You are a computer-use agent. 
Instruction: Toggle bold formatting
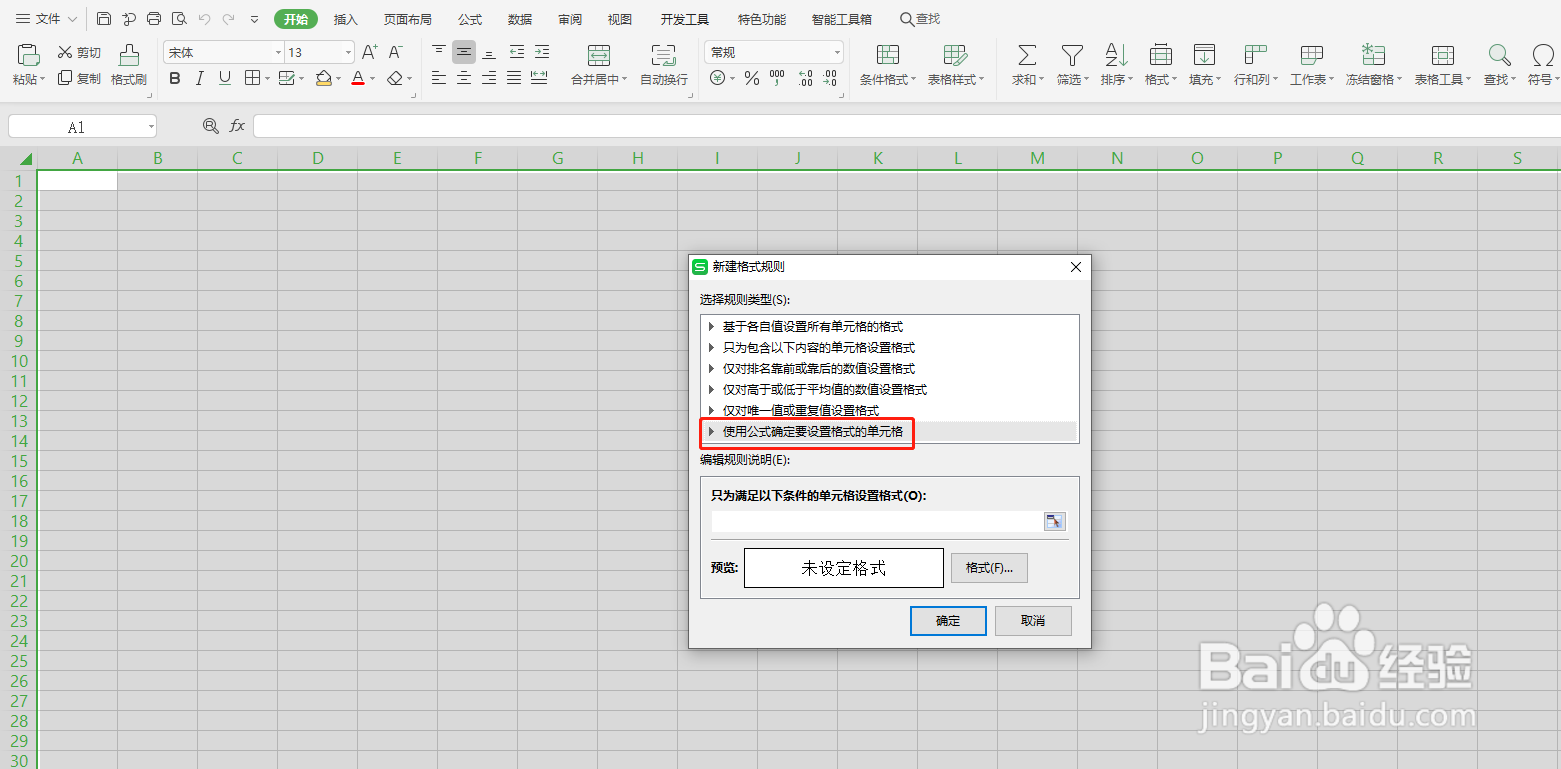coord(175,78)
